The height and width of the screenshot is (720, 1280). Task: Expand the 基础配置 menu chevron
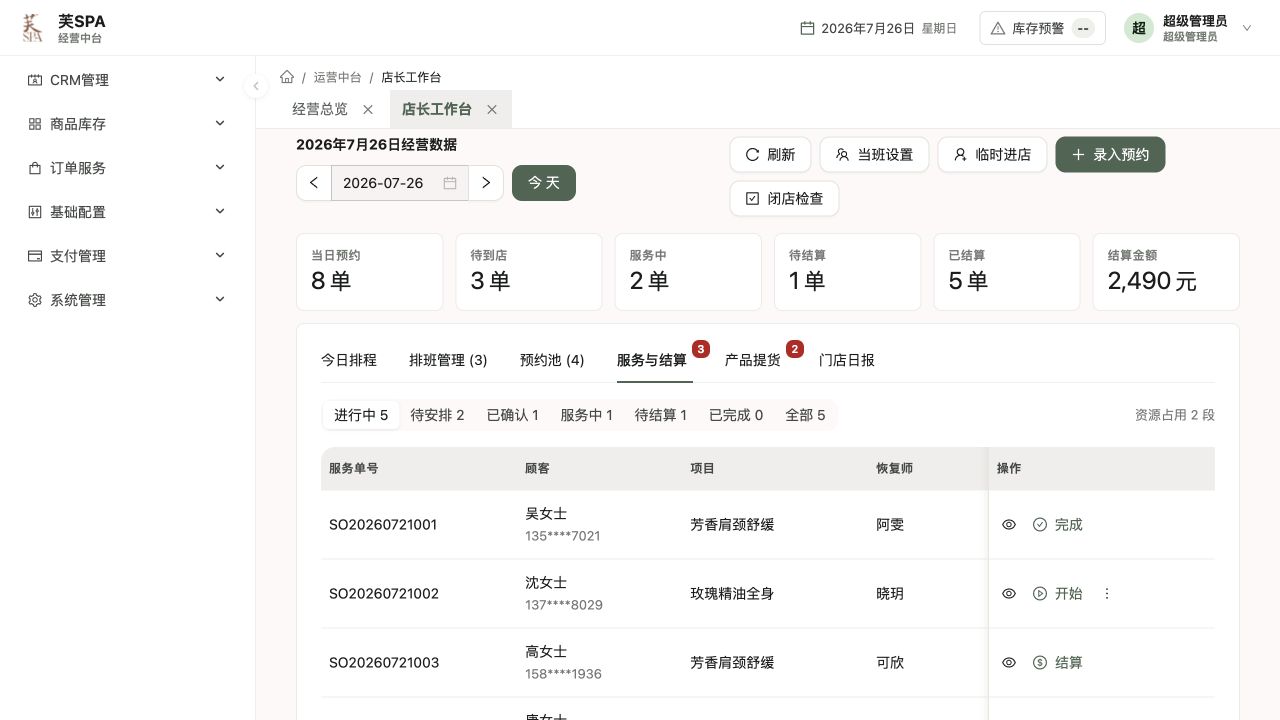[220, 212]
